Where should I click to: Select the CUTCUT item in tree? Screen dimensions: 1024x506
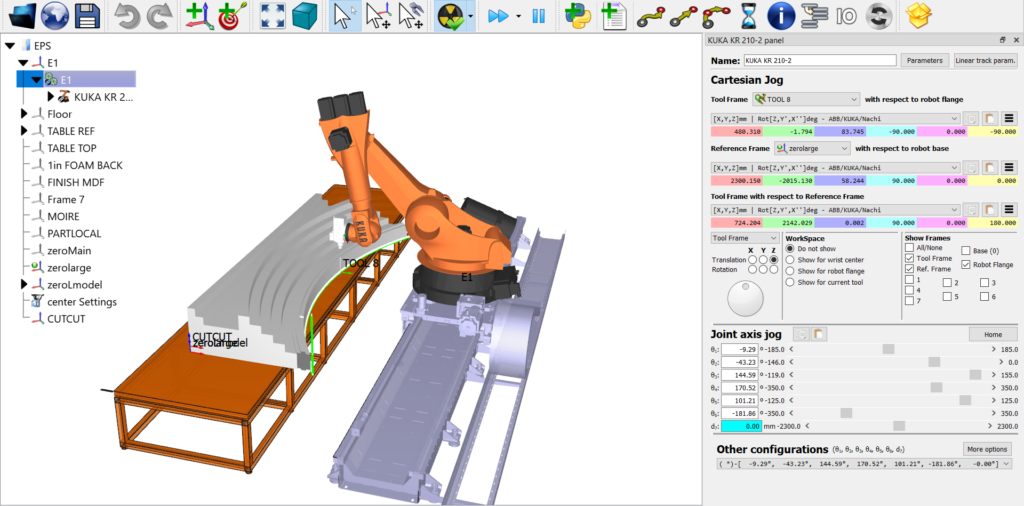[66, 318]
